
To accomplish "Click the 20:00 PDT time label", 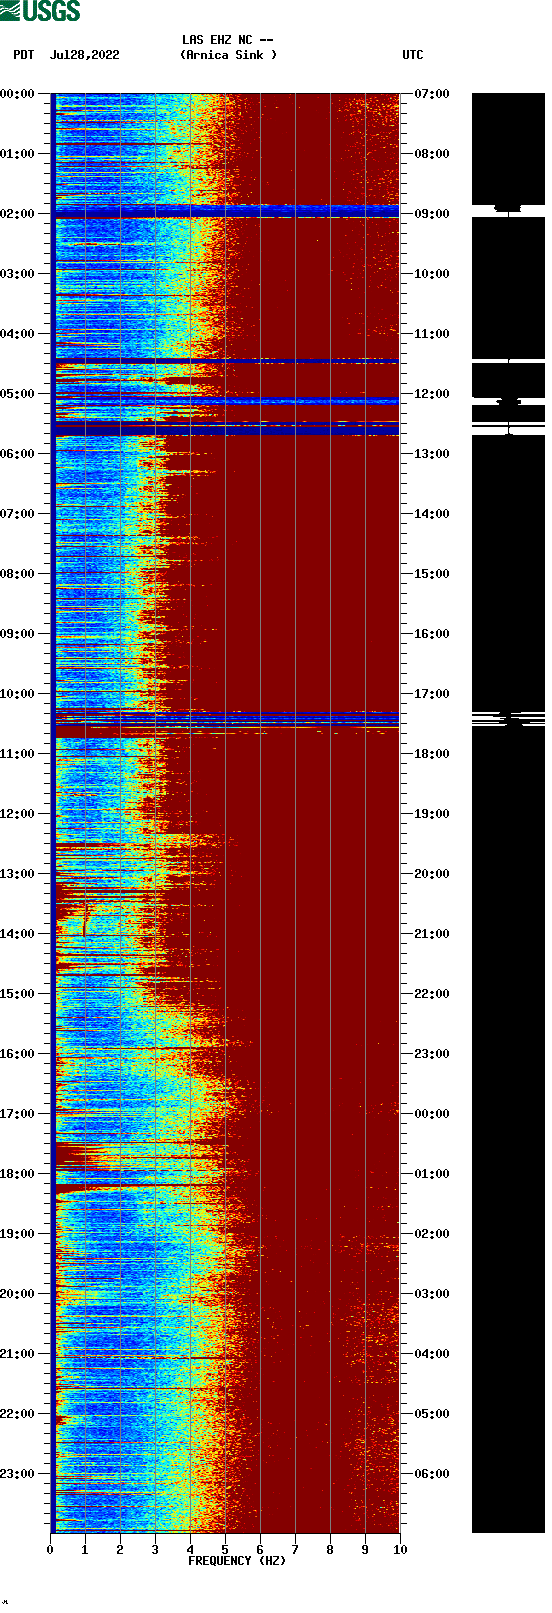I will [x=18, y=1294].
